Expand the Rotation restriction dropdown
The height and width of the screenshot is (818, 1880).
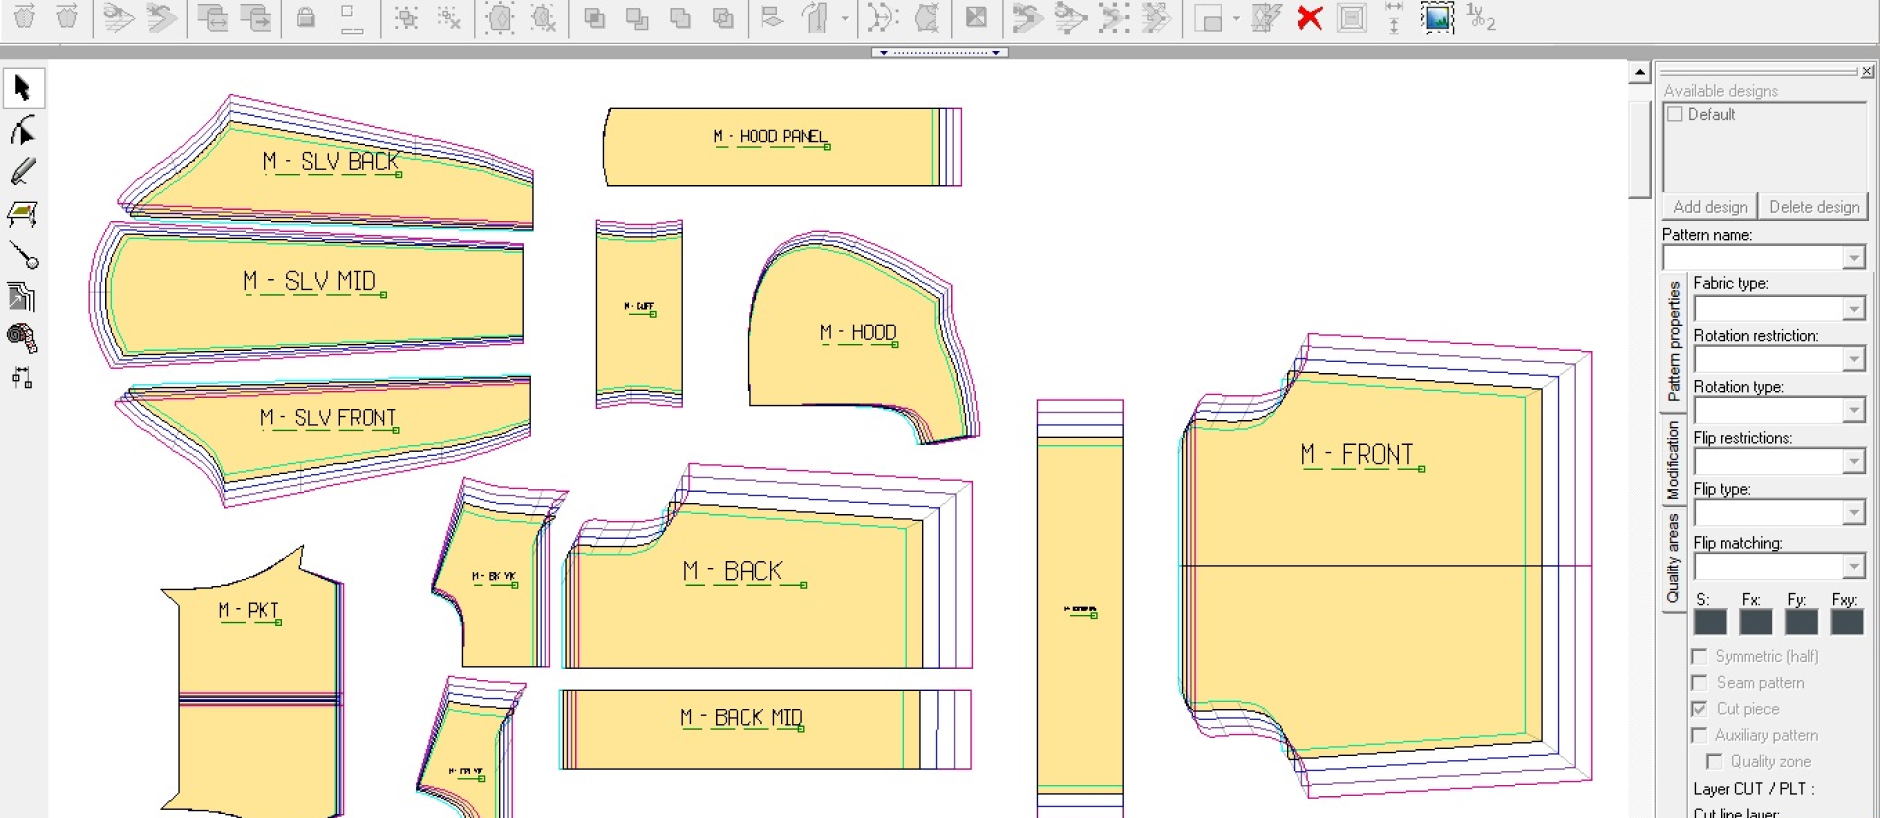(1853, 360)
